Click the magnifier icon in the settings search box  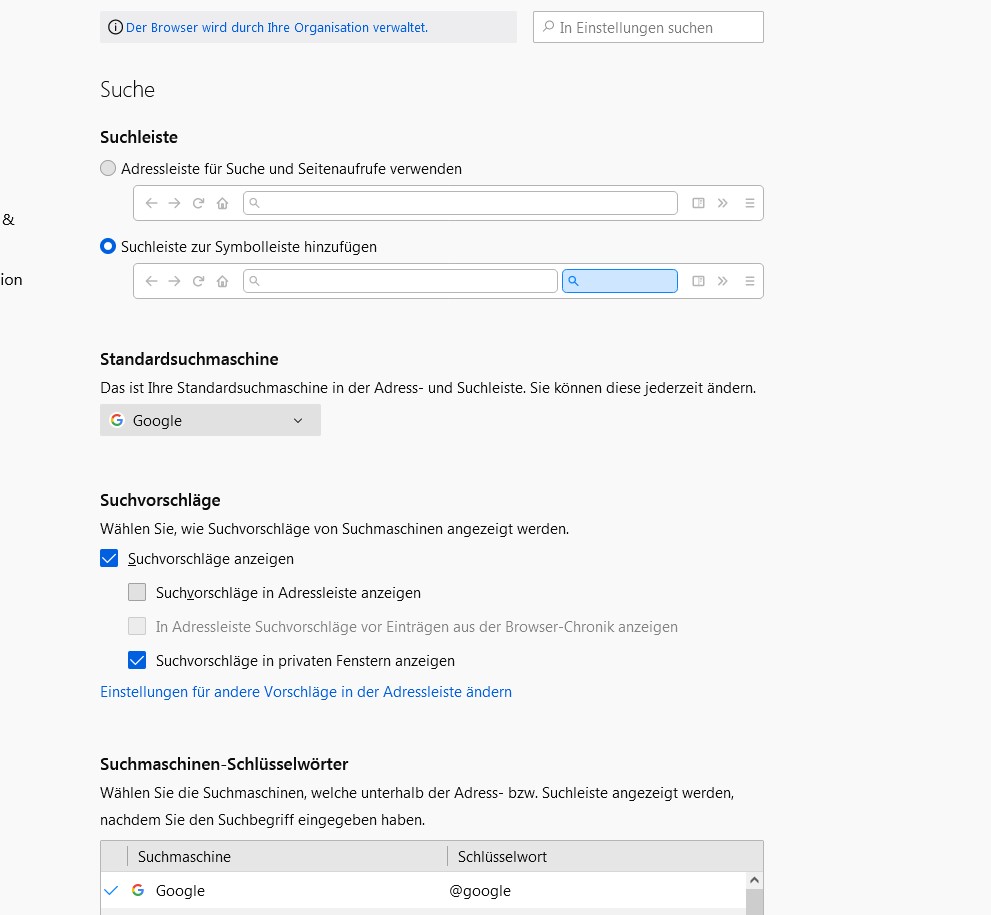548,28
